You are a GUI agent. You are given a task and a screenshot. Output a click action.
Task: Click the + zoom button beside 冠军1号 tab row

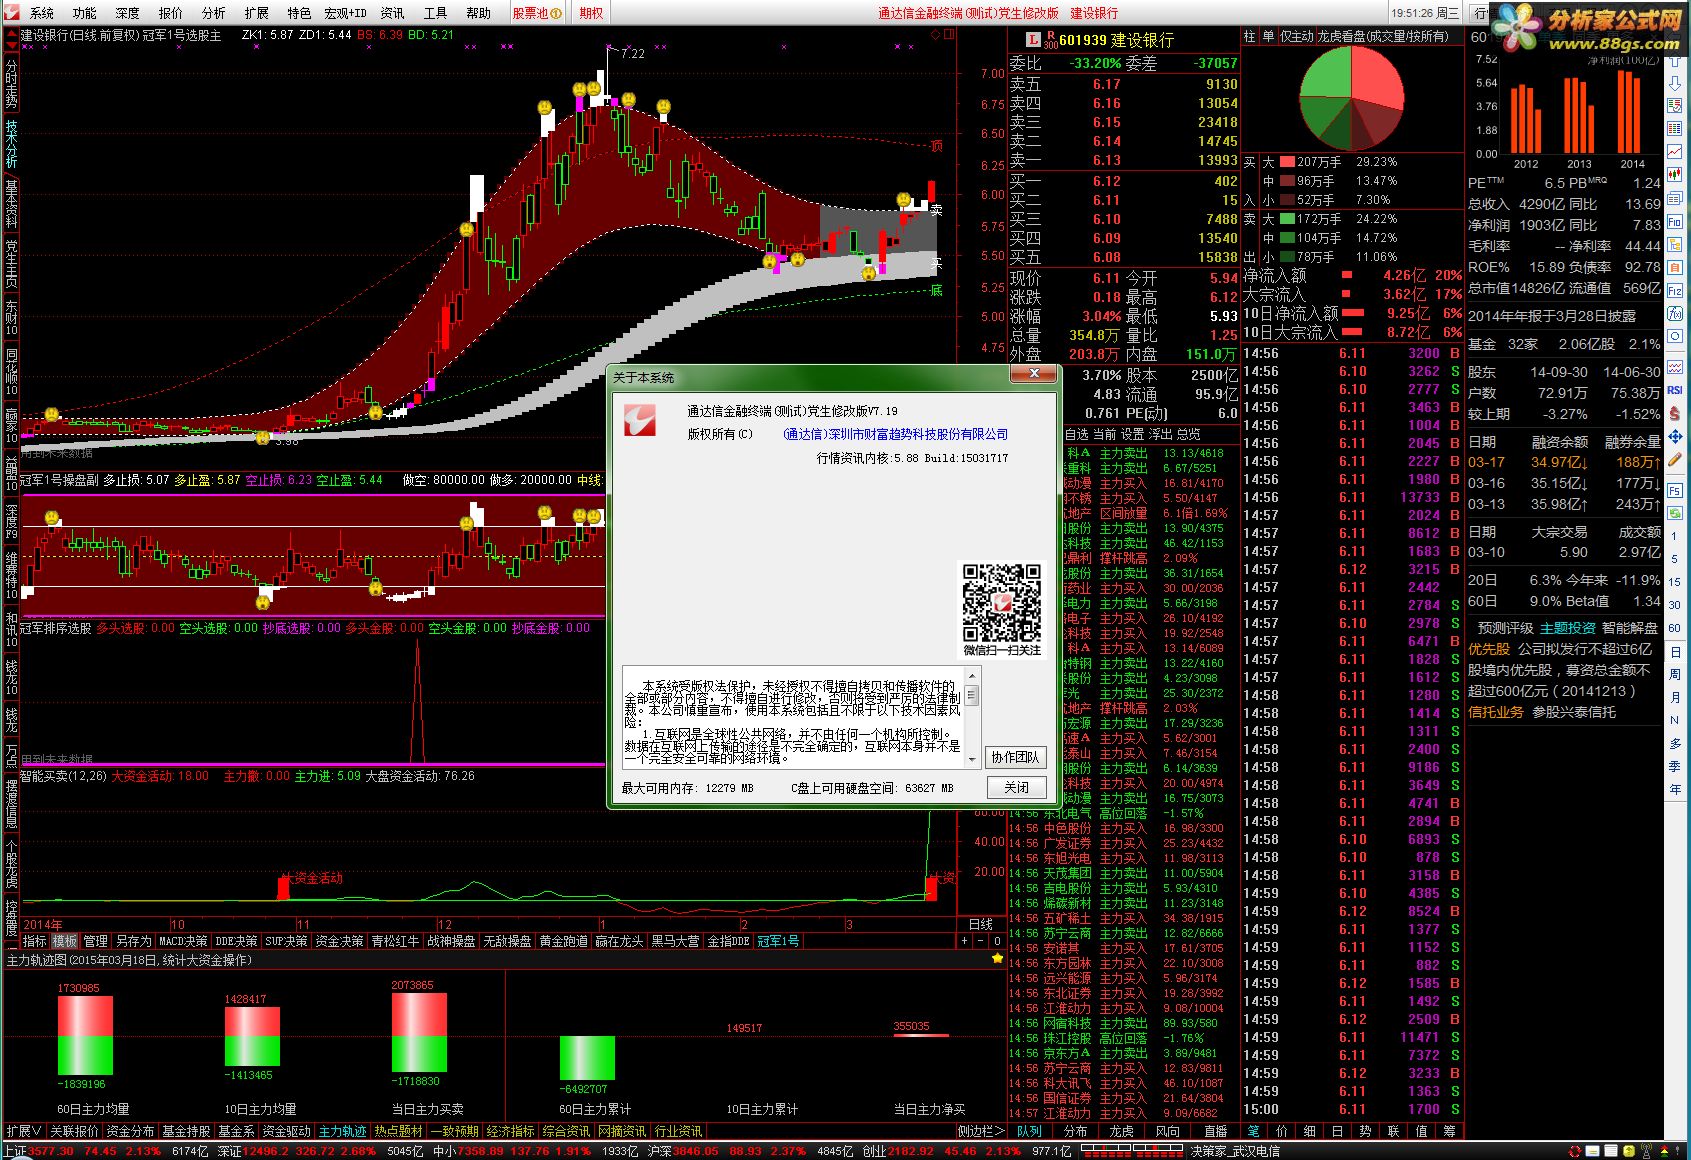964,941
